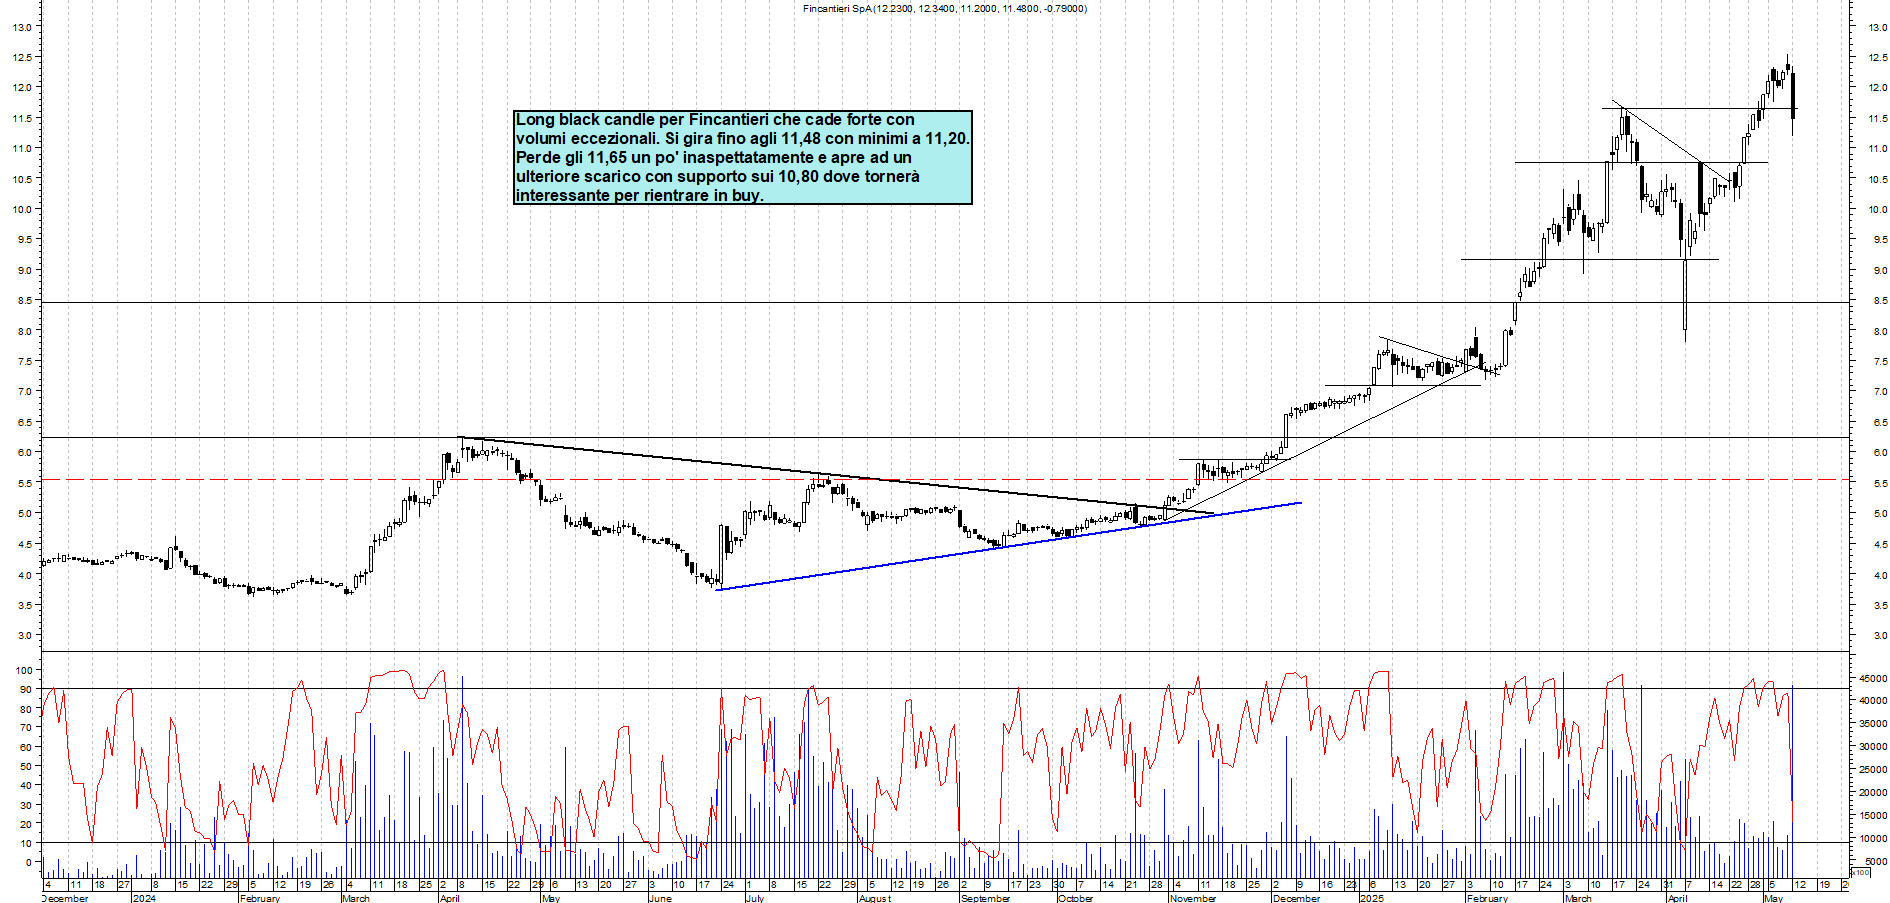Click the 60 oscillator level label

(x=25, y=747)
